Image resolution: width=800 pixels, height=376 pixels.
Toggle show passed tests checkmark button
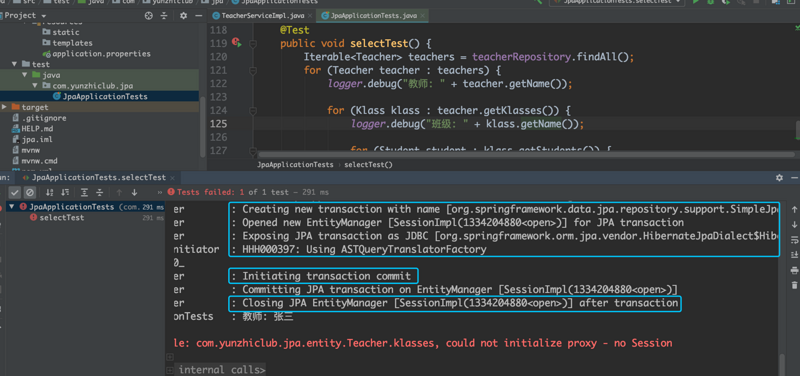[15, 192]
